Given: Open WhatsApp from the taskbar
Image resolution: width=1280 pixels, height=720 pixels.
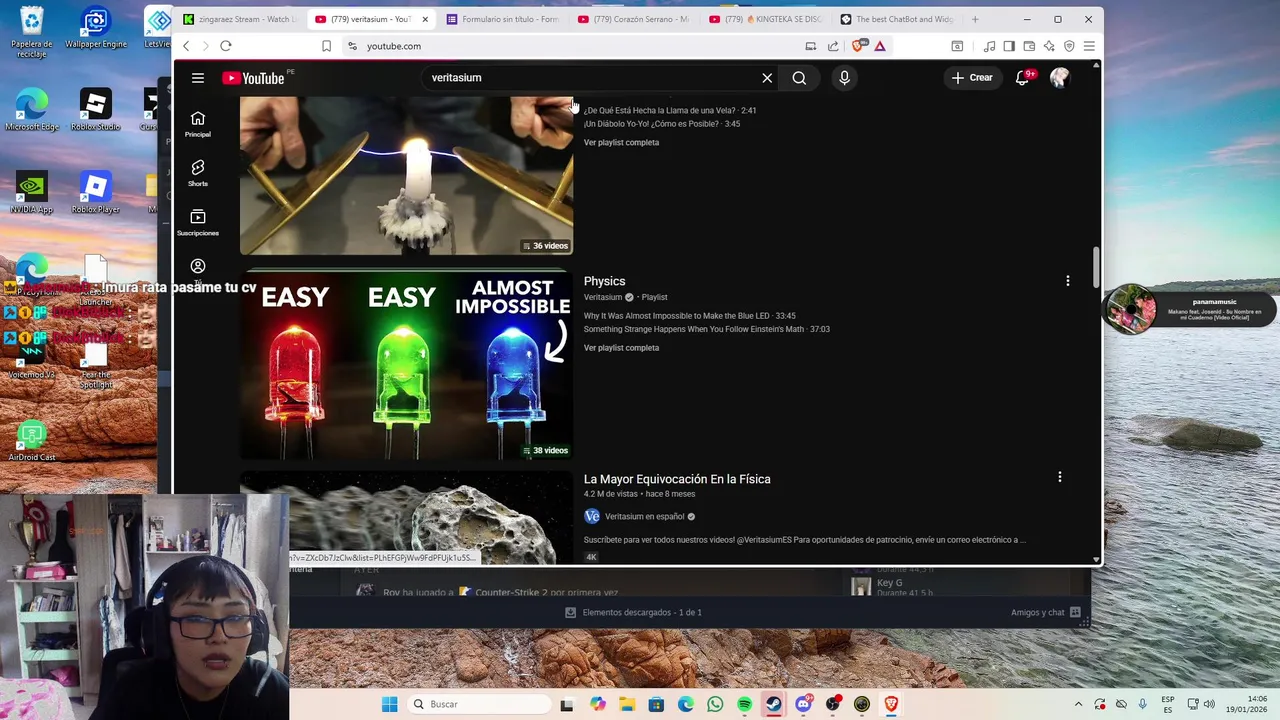Looking at the screenshot, I should [715, 704].
